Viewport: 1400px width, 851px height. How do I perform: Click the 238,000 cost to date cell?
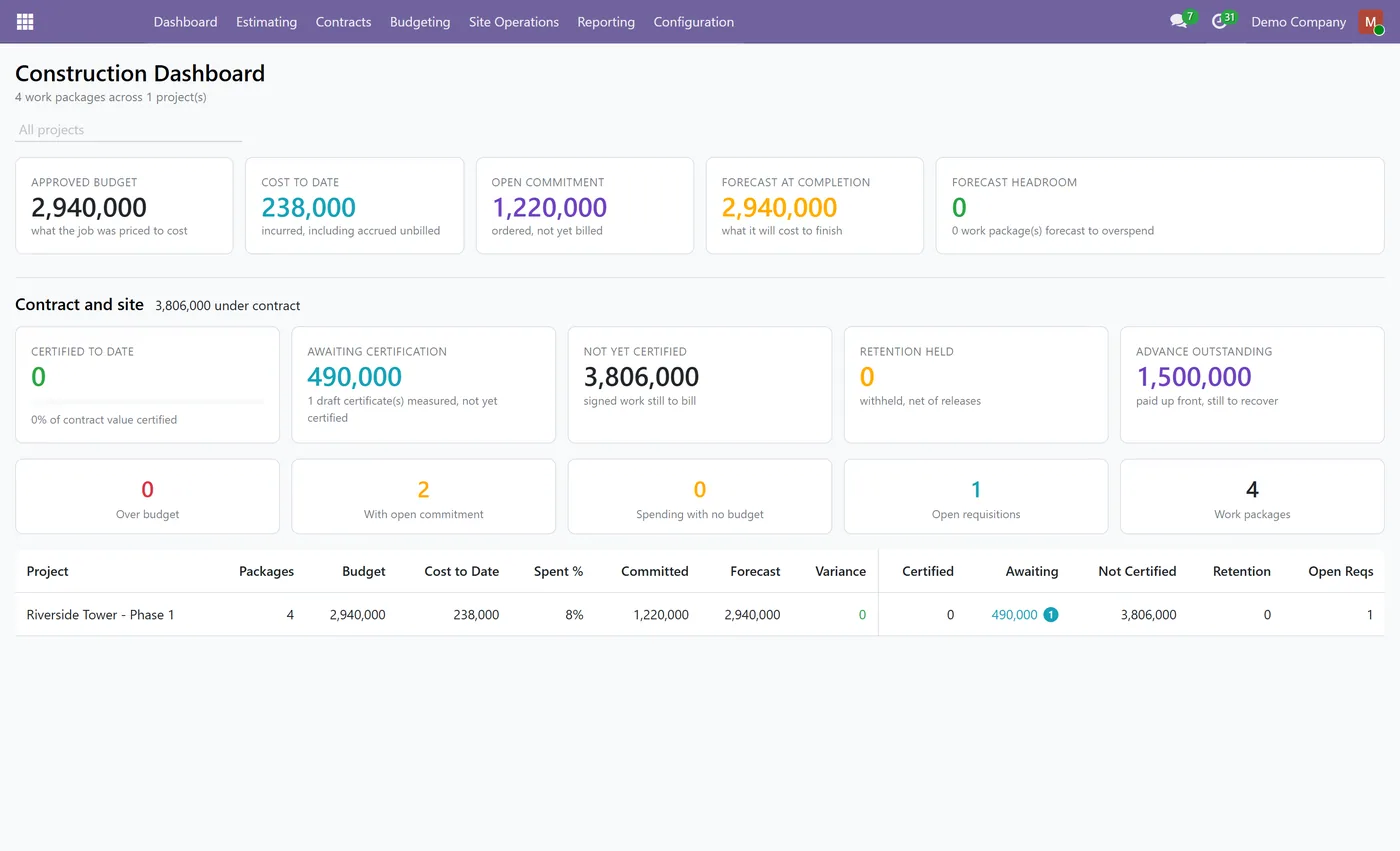[x=476, y=615]
